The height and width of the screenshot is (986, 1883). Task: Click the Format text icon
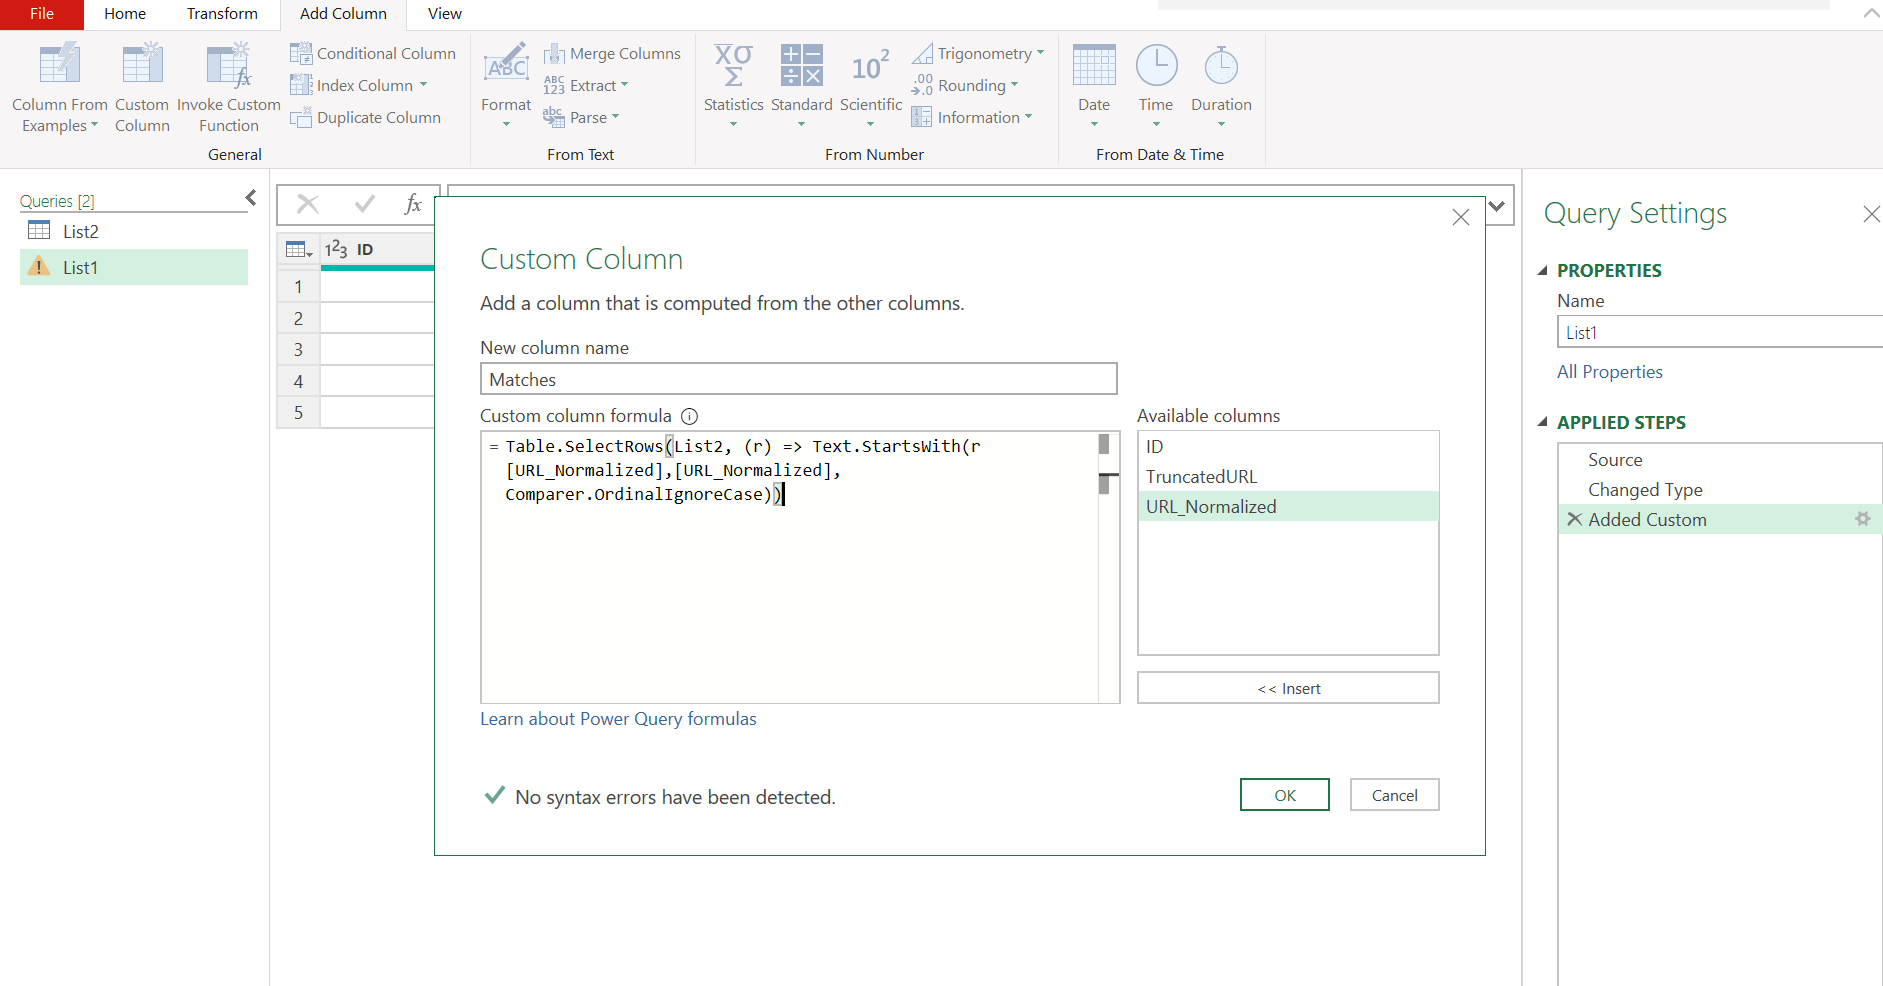point(506,64)
